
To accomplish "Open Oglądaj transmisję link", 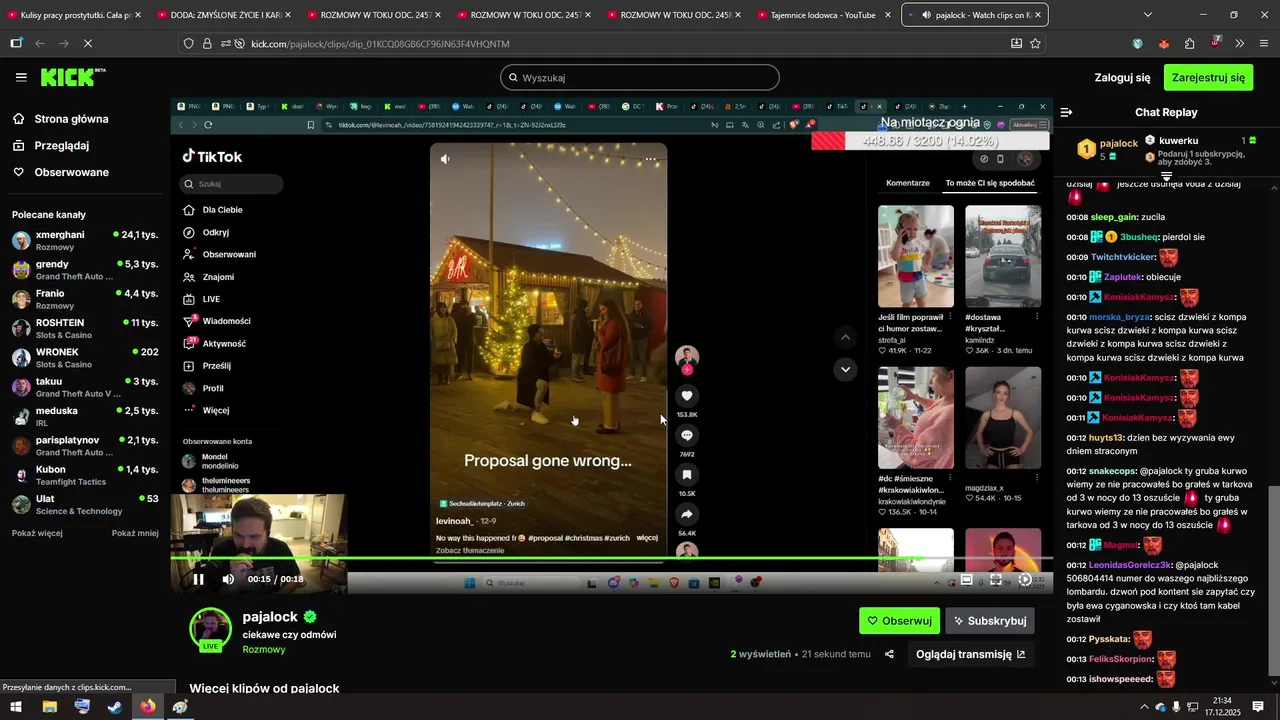I will 970,654.
